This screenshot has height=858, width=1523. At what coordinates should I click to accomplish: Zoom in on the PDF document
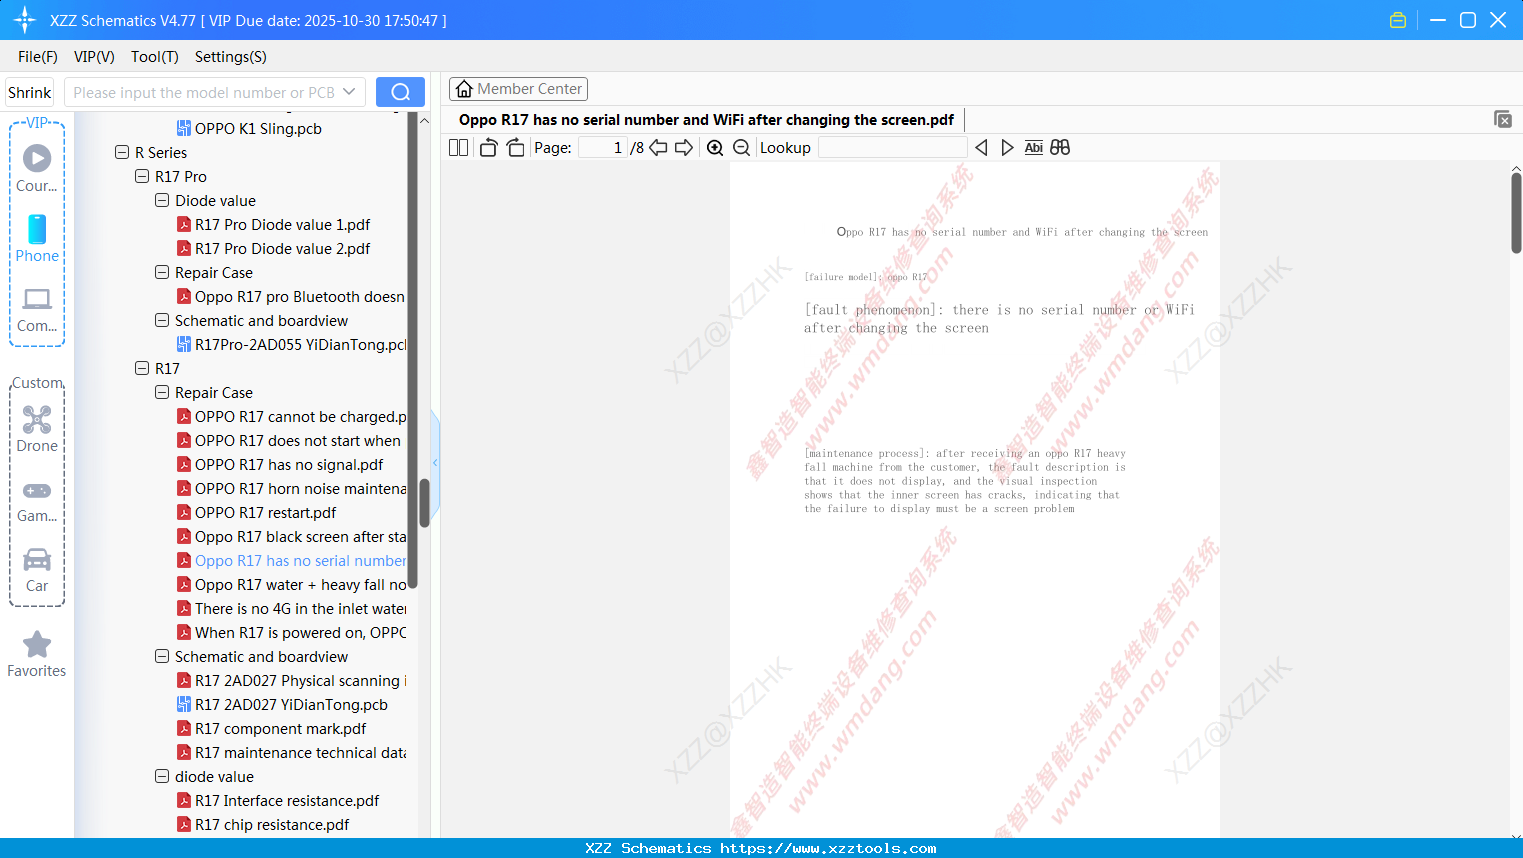[715, 148]
